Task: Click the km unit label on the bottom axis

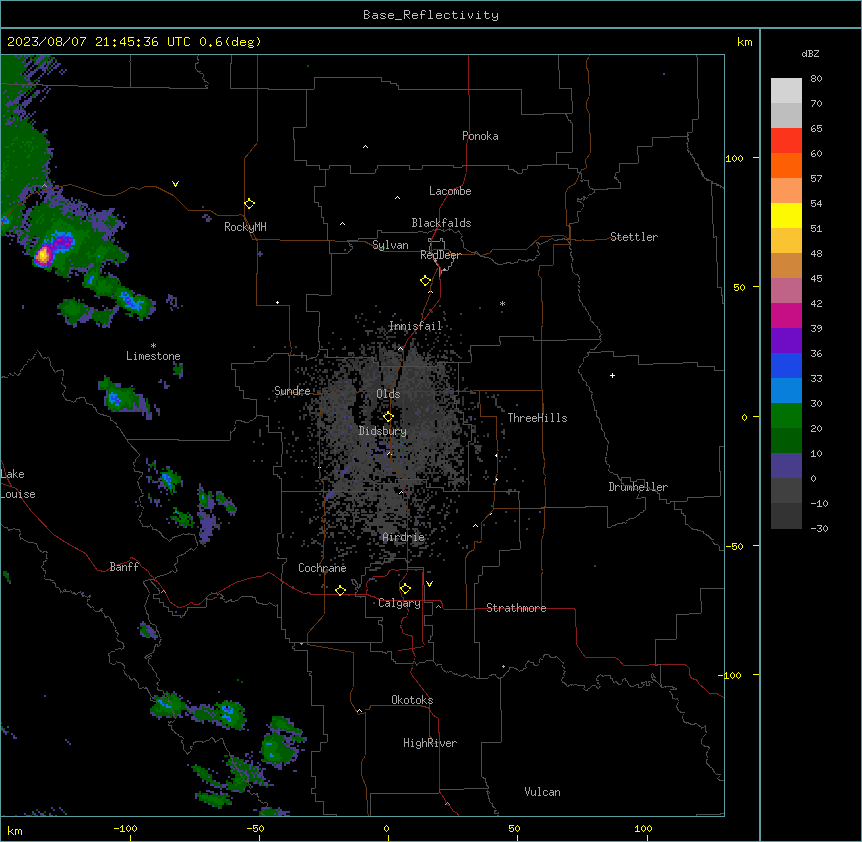Action: point(15,831)
